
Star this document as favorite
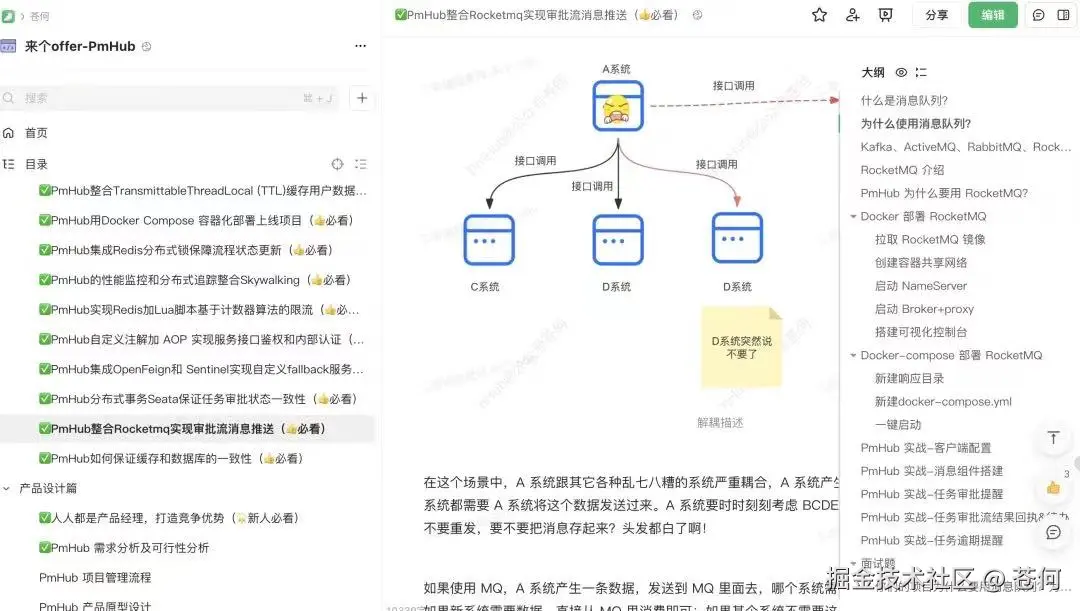click(x=819, y=14)
